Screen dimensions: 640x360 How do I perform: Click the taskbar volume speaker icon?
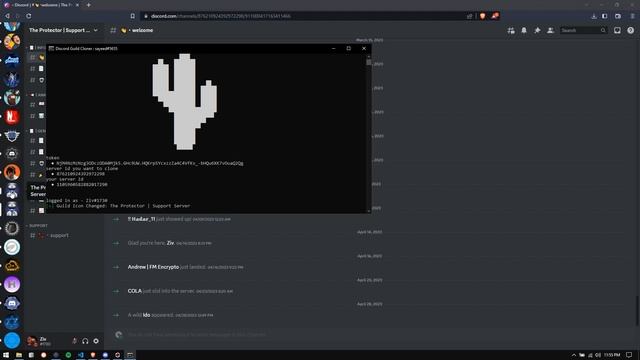598,355
